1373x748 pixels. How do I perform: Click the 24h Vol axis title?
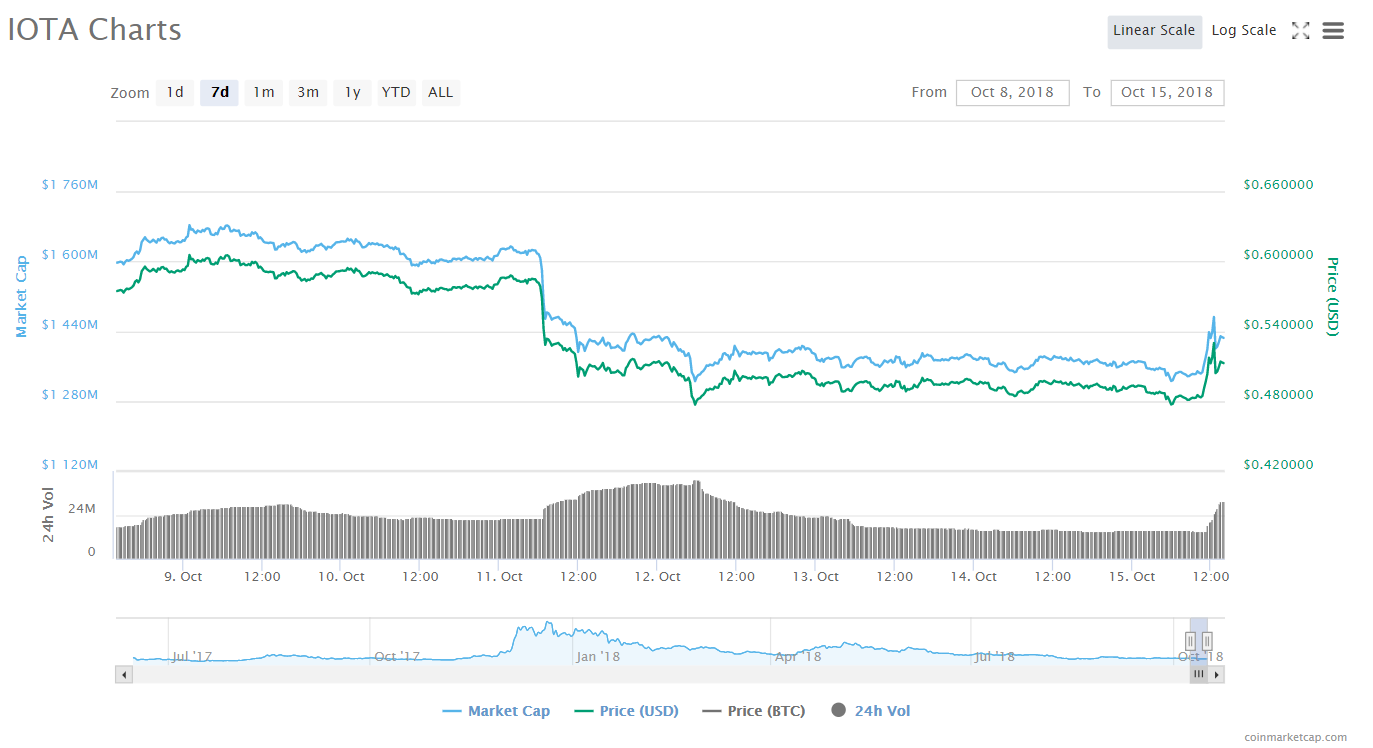click(49, 514)
